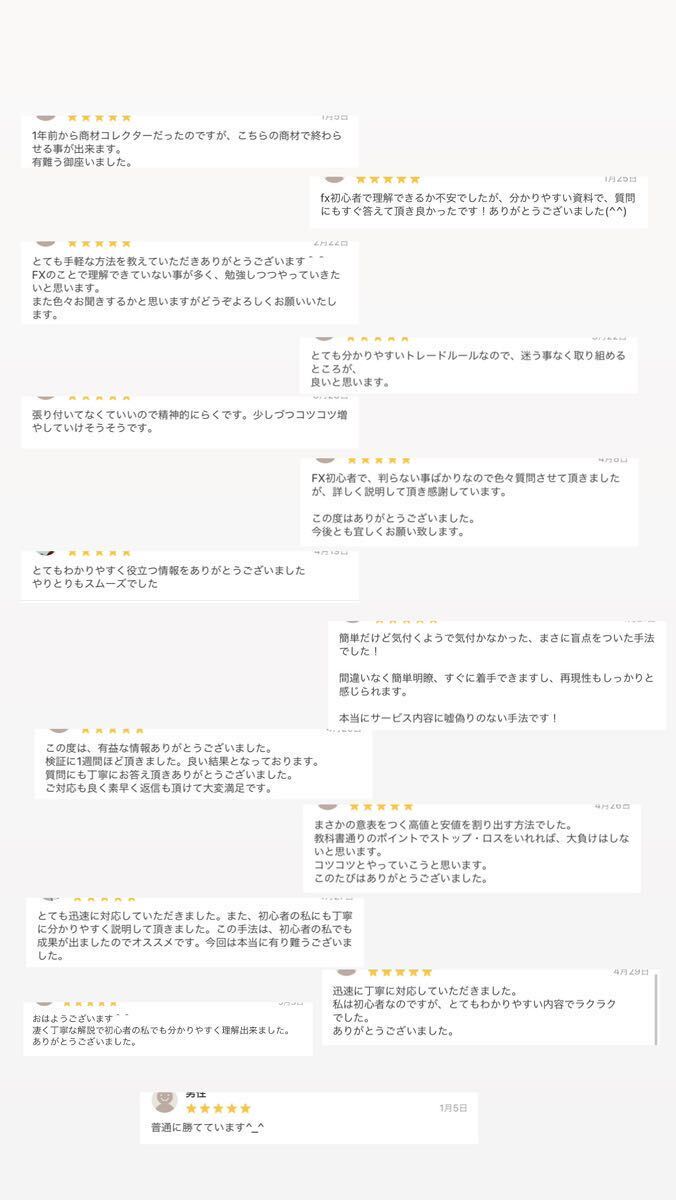Click the avatar of reviewer 秀任
The height and width of the screenshot is (1200, 676).
(163, 1100)
